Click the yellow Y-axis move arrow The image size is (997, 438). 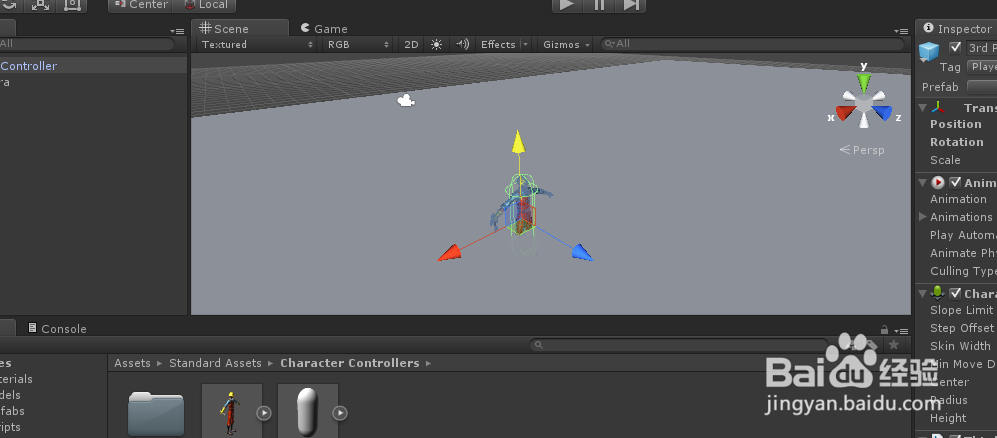(519, 142)
